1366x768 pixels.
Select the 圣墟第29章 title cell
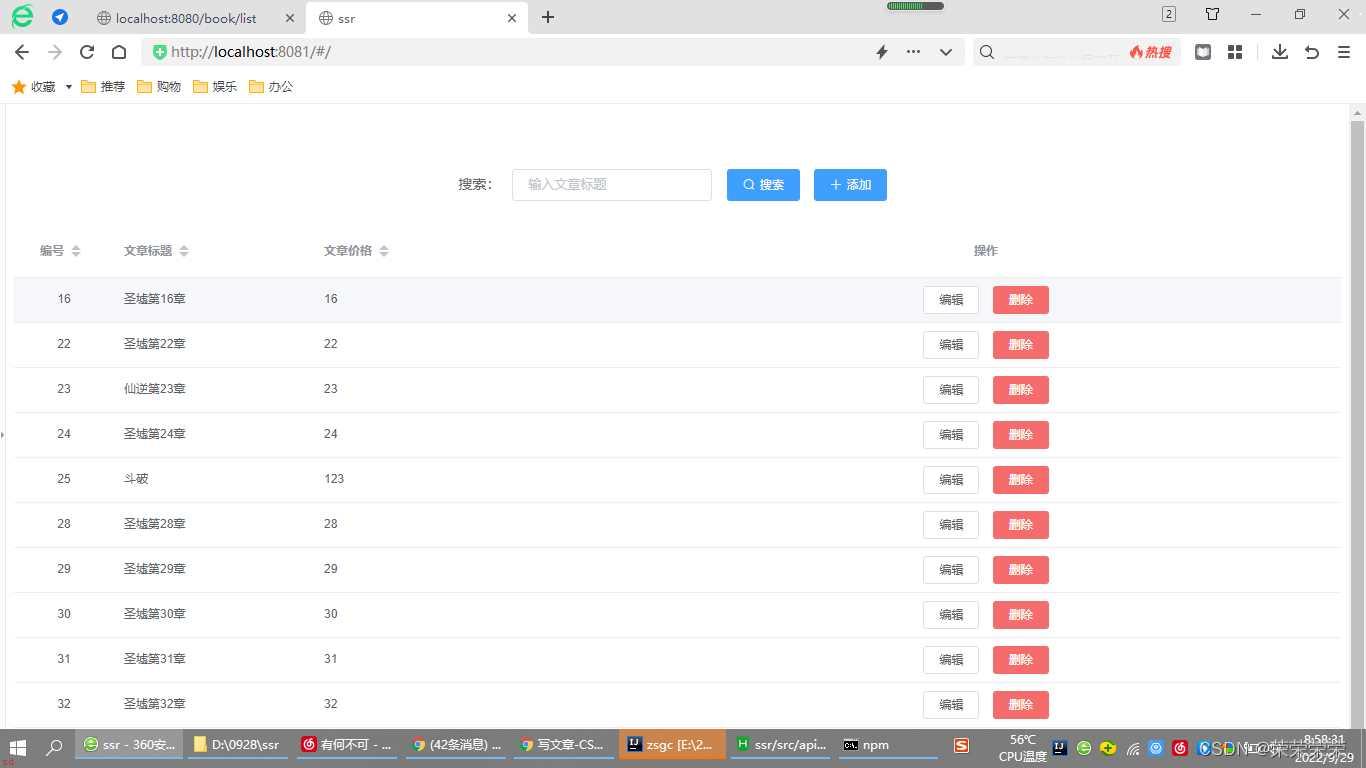click(x=155, y=569)
